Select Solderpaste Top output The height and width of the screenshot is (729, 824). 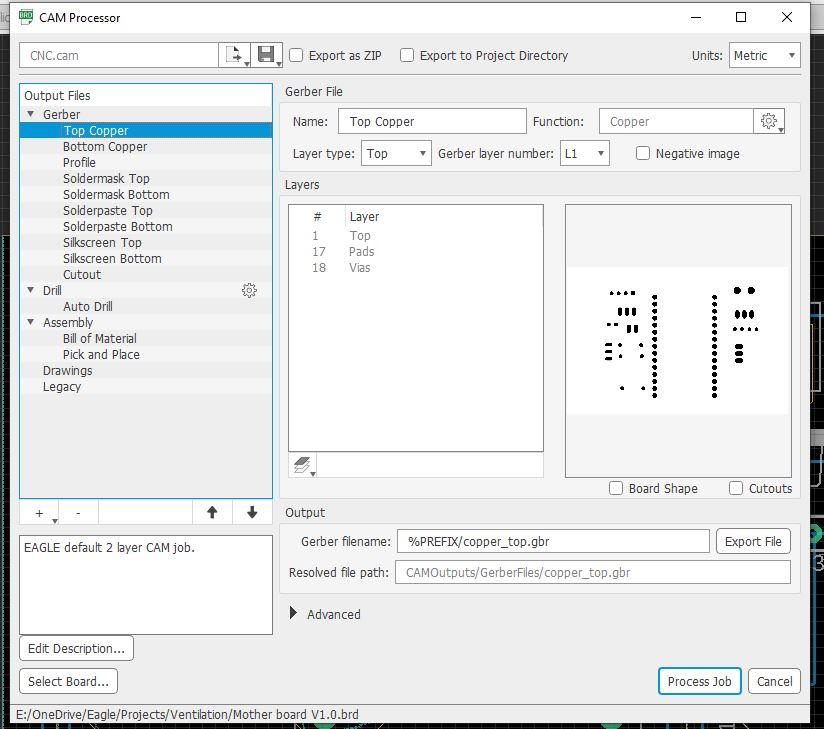click(x=146, y=211)
